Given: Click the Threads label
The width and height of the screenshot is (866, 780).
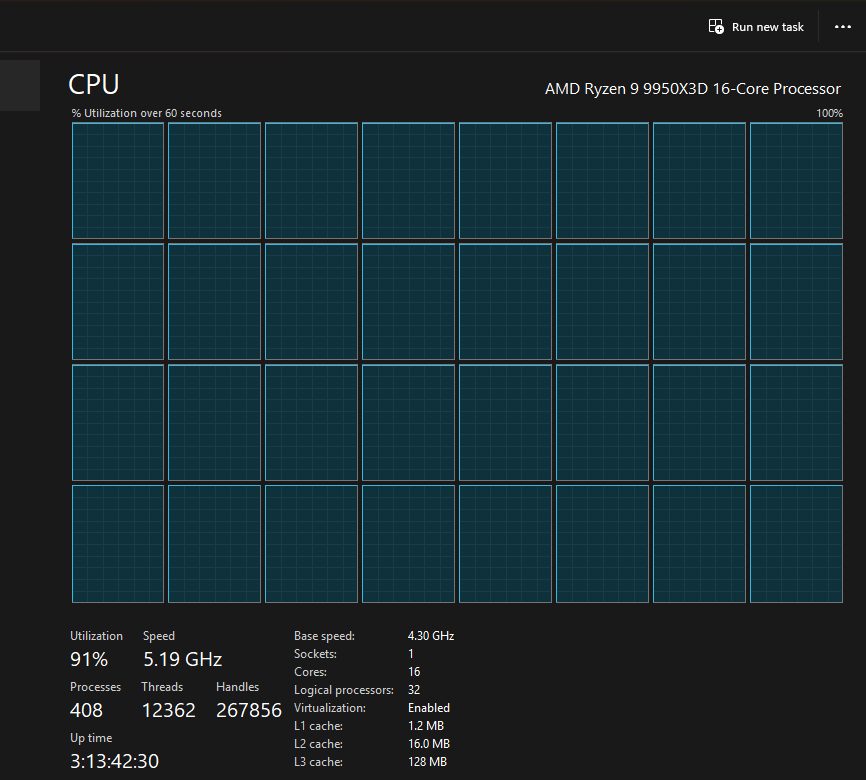Looking at the screenshot, I should [162, 687].
